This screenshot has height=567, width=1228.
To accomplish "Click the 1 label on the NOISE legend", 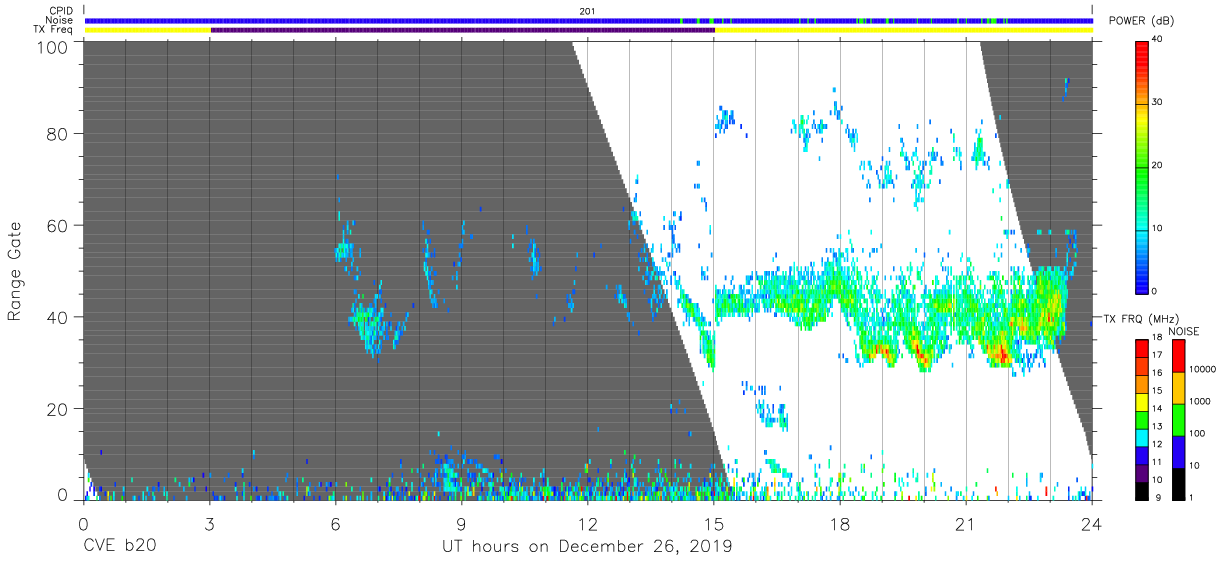I will pyautogui.click(x=1191, y=497).
